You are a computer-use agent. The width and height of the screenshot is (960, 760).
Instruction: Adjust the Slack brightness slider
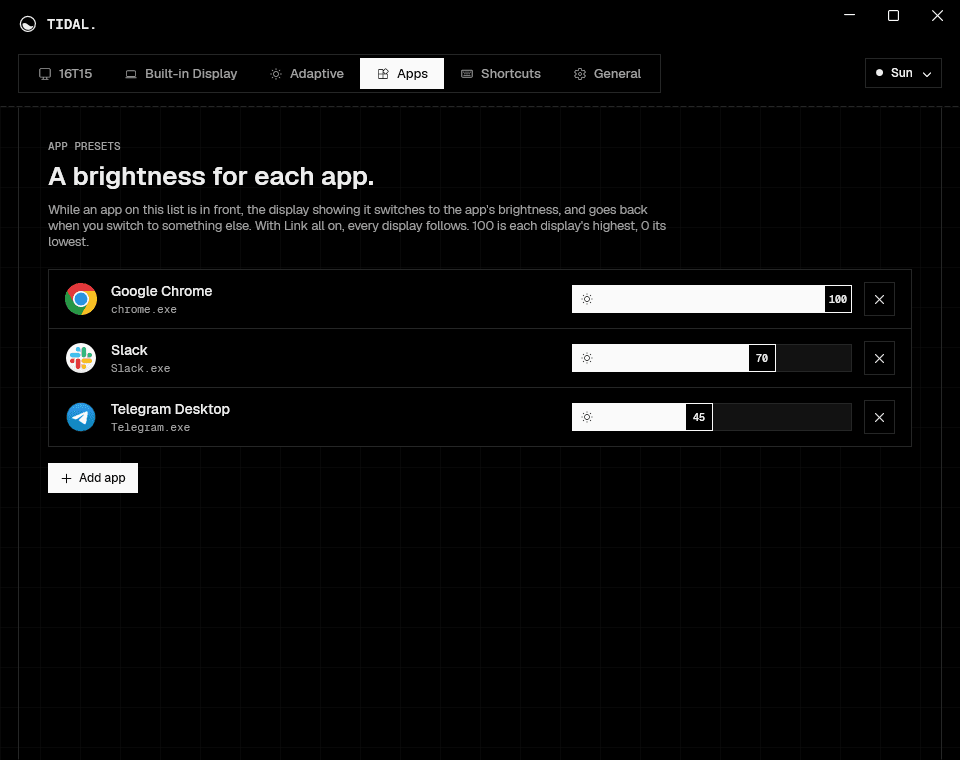pyautogui.click(x=711, y=358)
